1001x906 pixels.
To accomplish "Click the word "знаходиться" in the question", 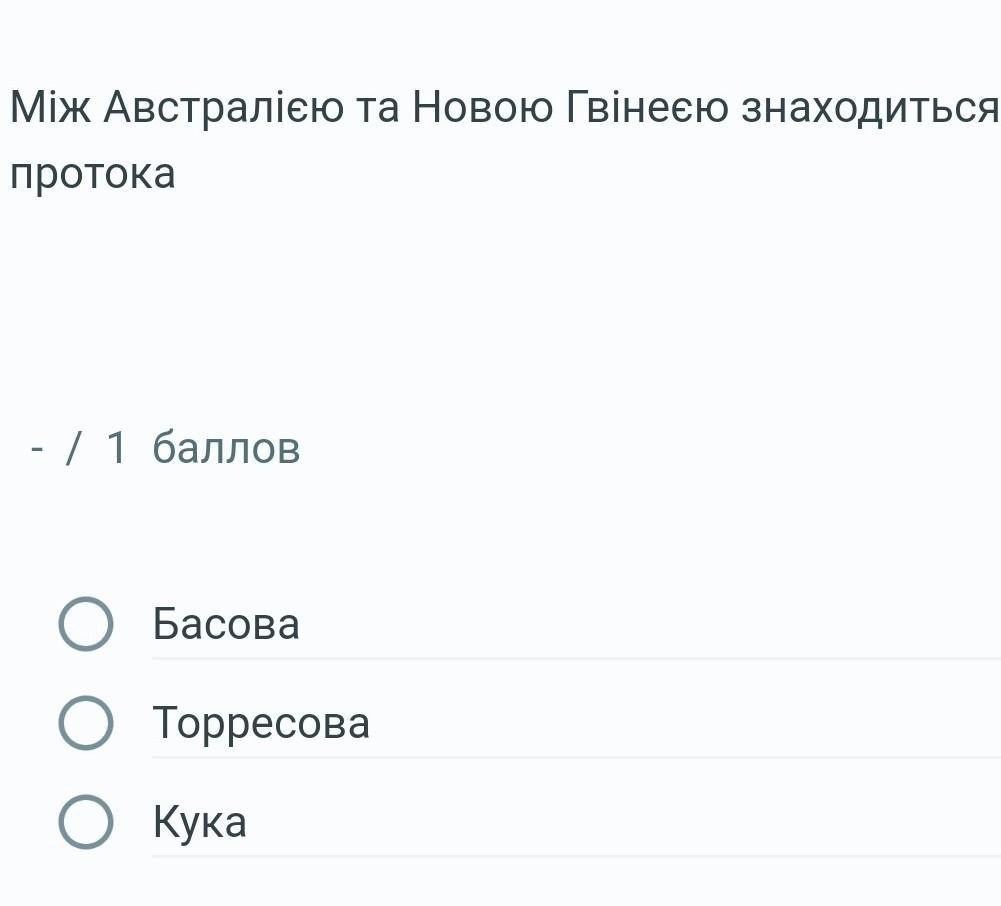I will click(x=868, y=108).
